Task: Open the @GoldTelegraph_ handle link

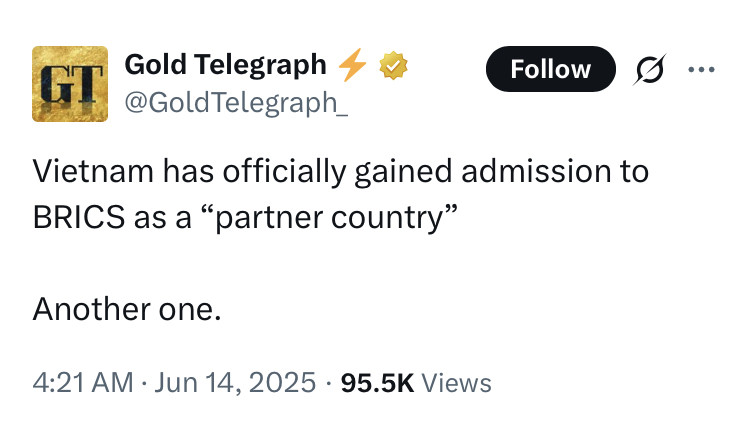Action: (x=236, y=103)
